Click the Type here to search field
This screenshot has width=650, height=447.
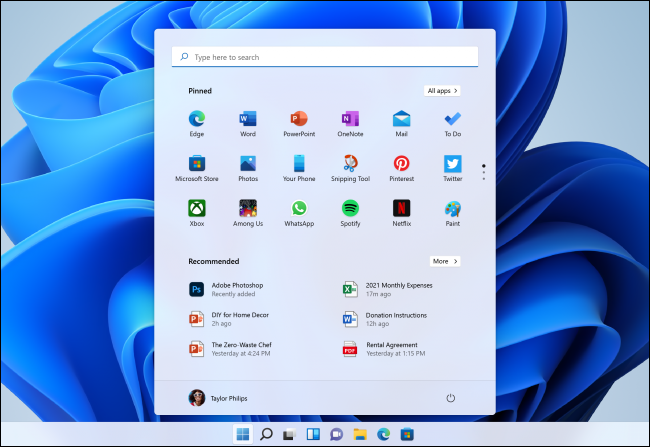click(x=325, y=58)
